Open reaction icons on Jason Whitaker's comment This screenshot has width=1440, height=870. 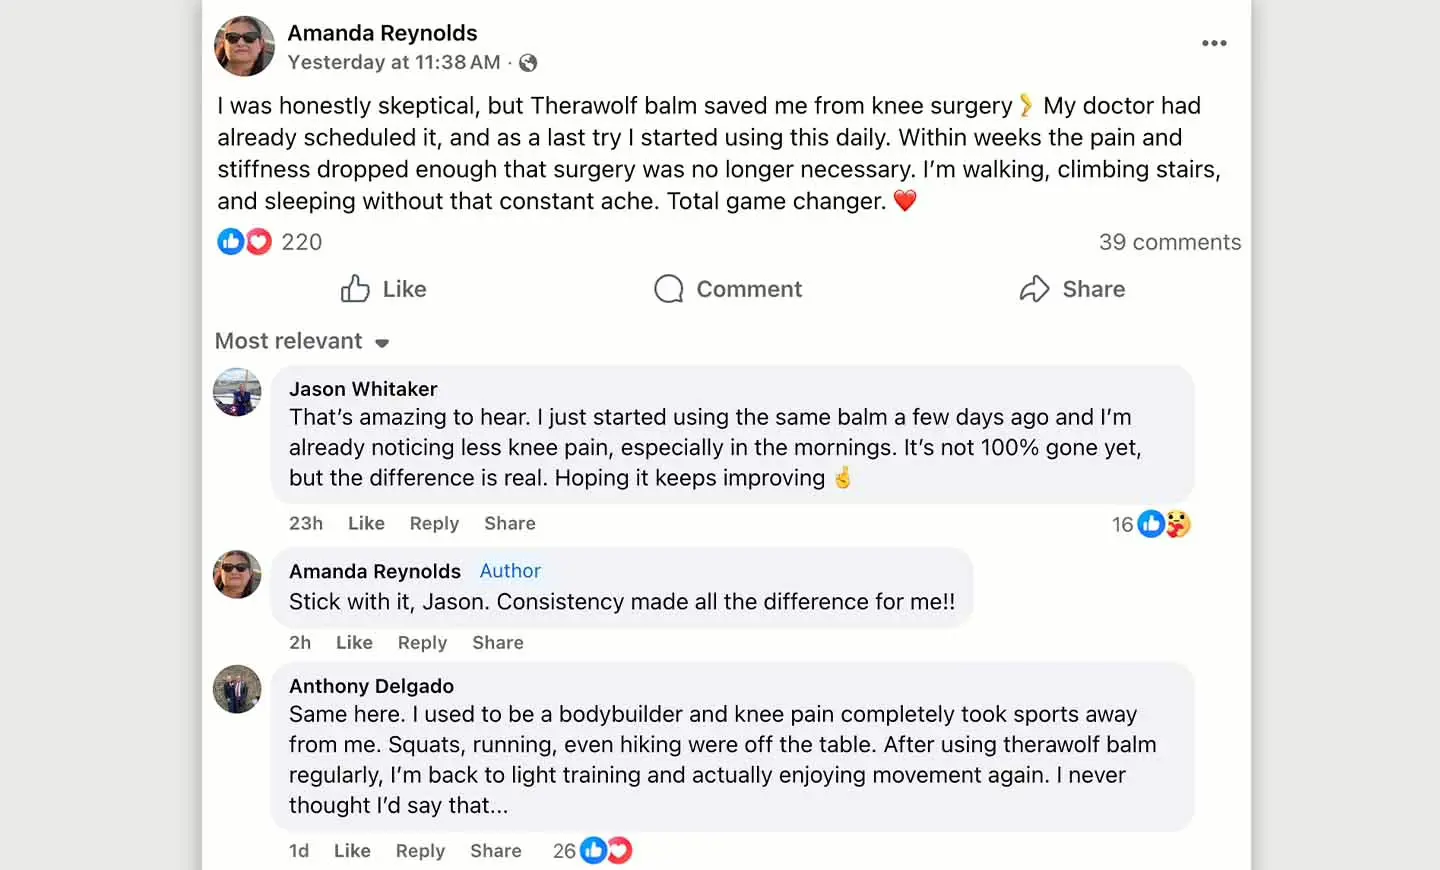[x=1165, y=524]
